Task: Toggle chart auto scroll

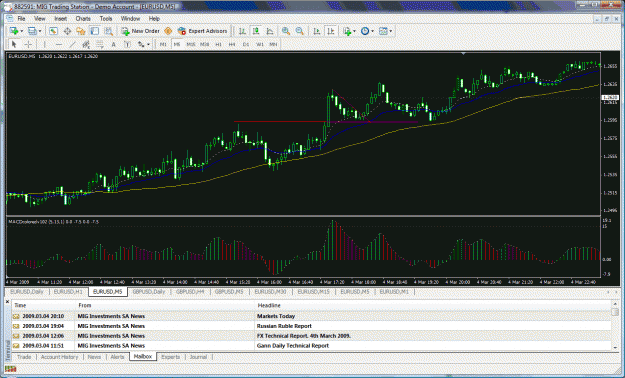Action: (317, 31)
